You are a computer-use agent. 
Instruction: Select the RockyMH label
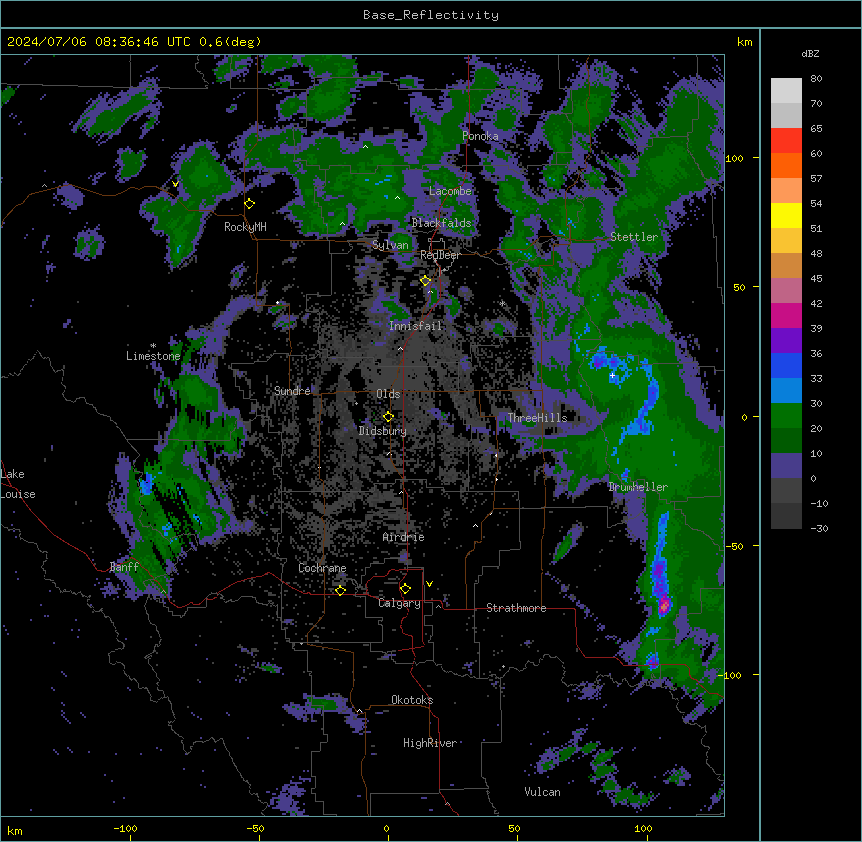coord(245,227)
